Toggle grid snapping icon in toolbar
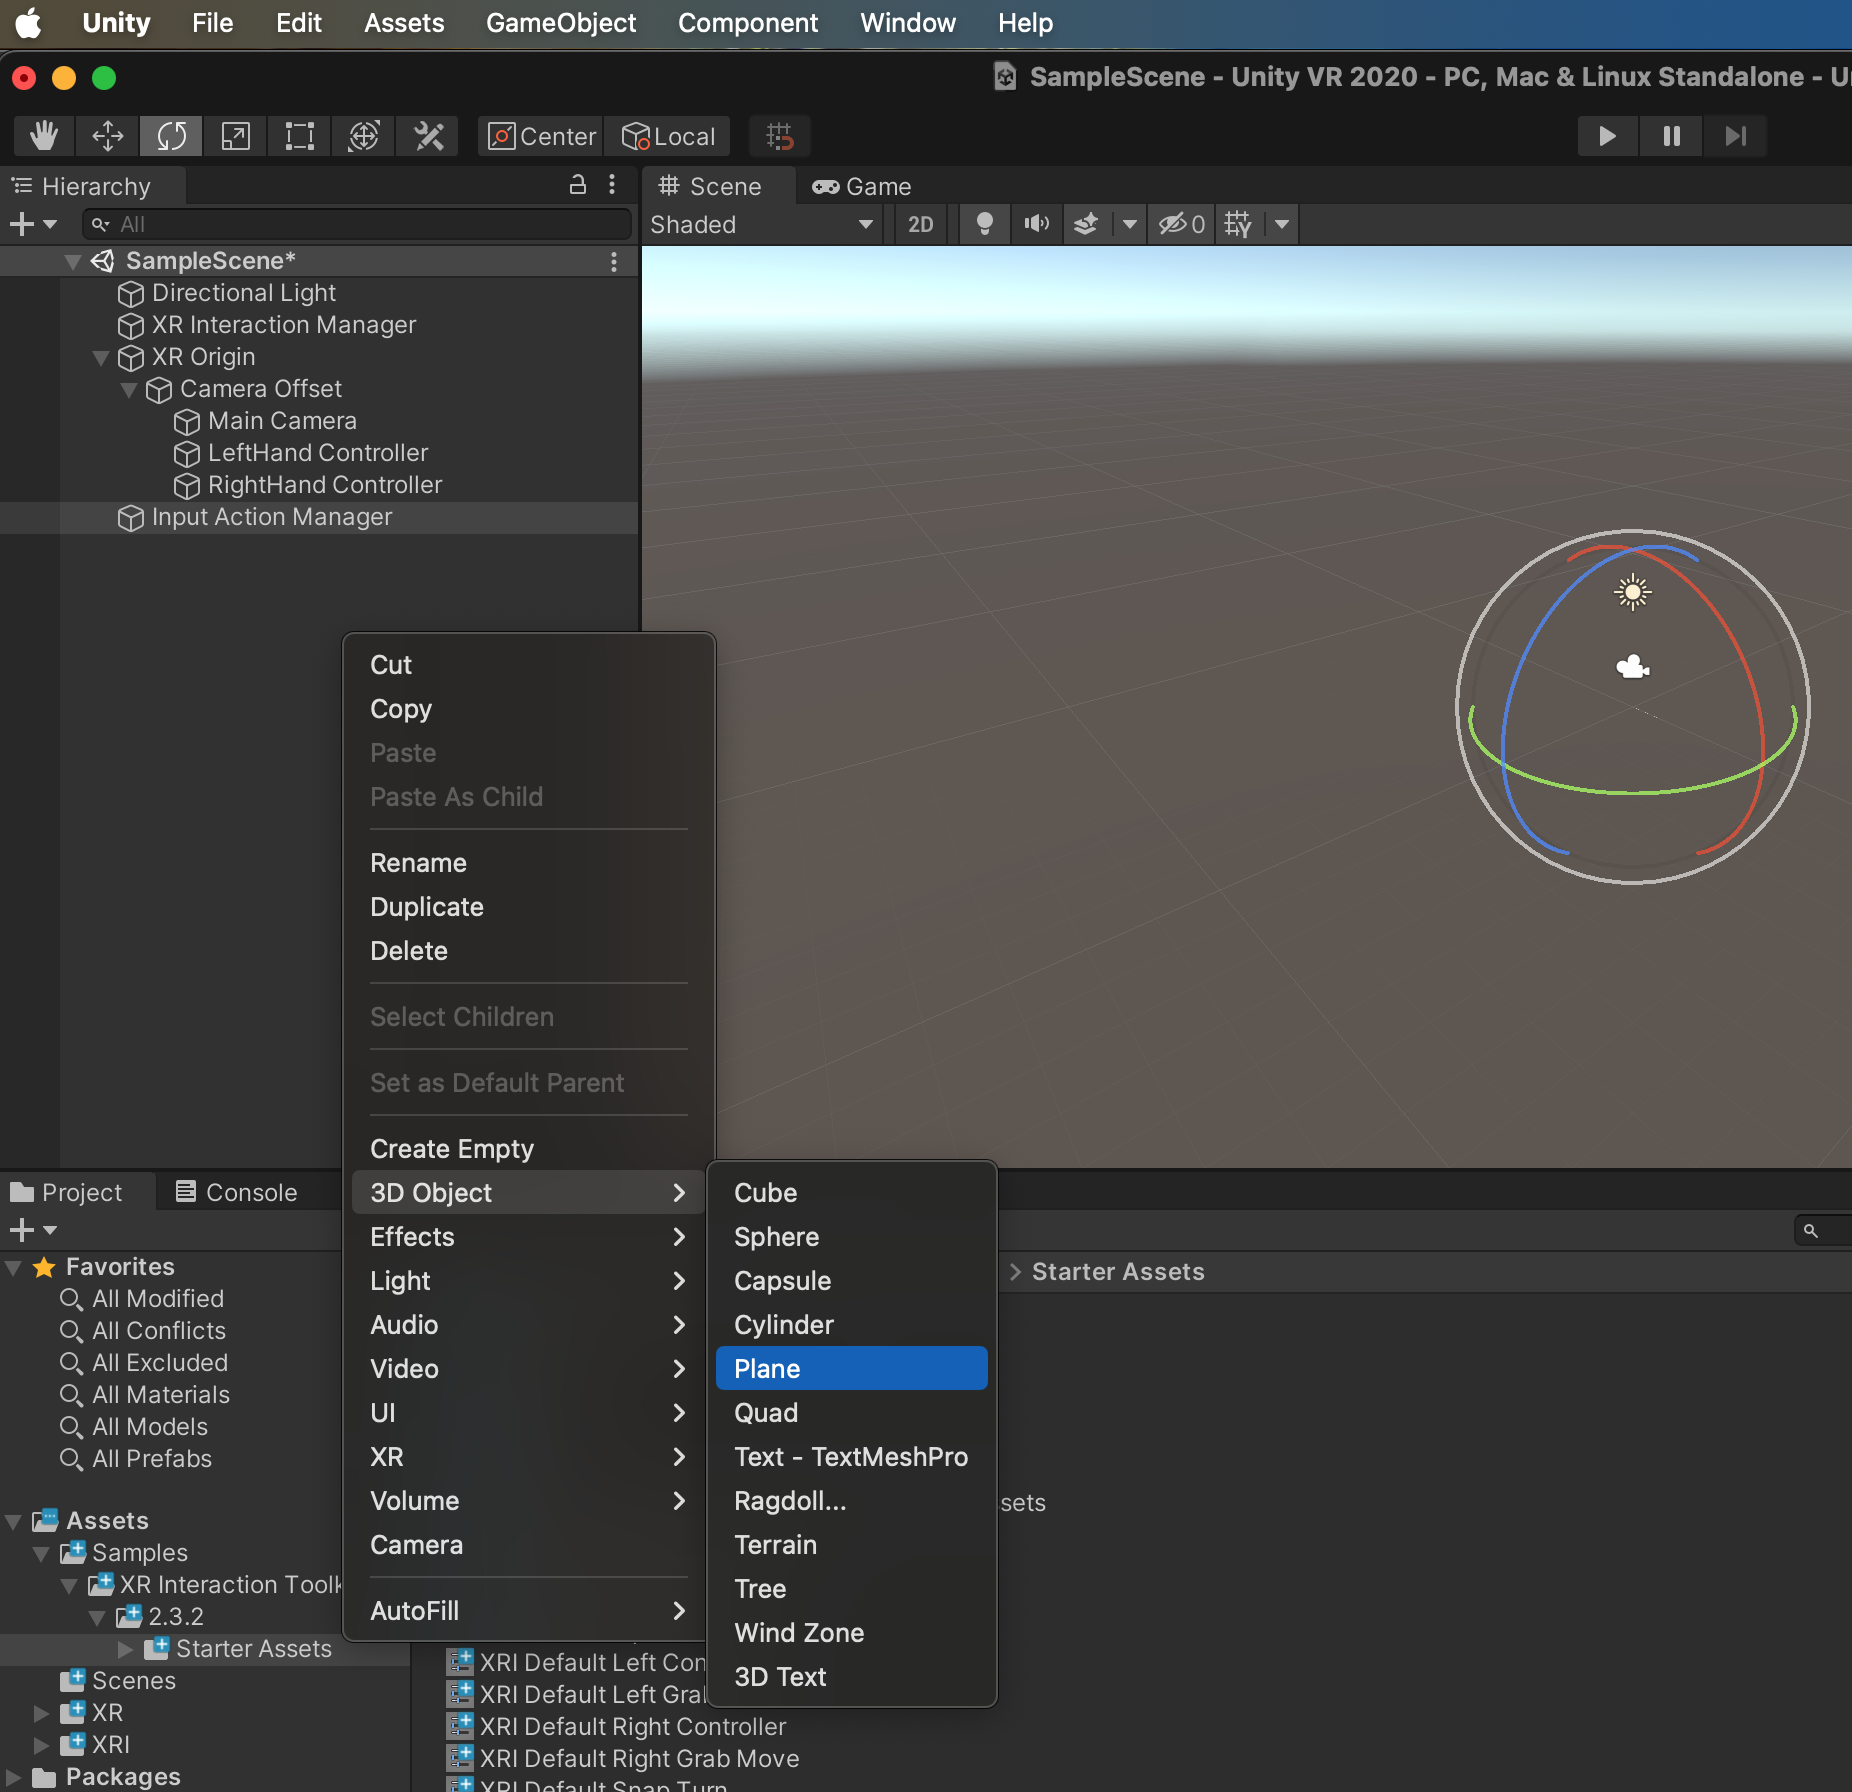The height and width of the screenshot is (1792, 1852). tap(779, 136)
